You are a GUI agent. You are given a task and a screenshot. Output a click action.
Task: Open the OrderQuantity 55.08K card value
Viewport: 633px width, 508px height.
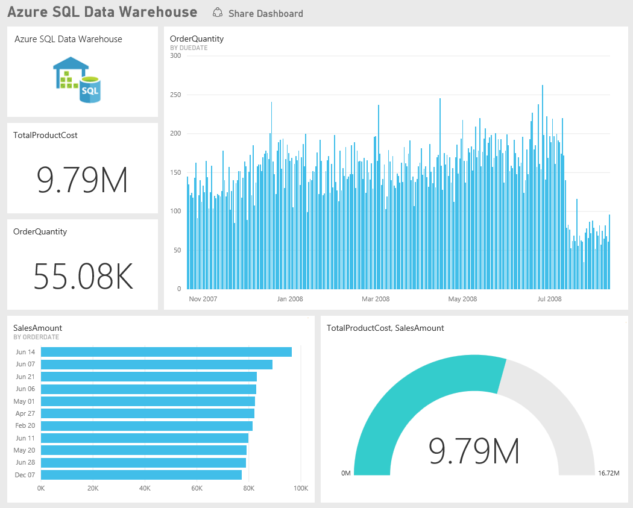tap(83, 276)
